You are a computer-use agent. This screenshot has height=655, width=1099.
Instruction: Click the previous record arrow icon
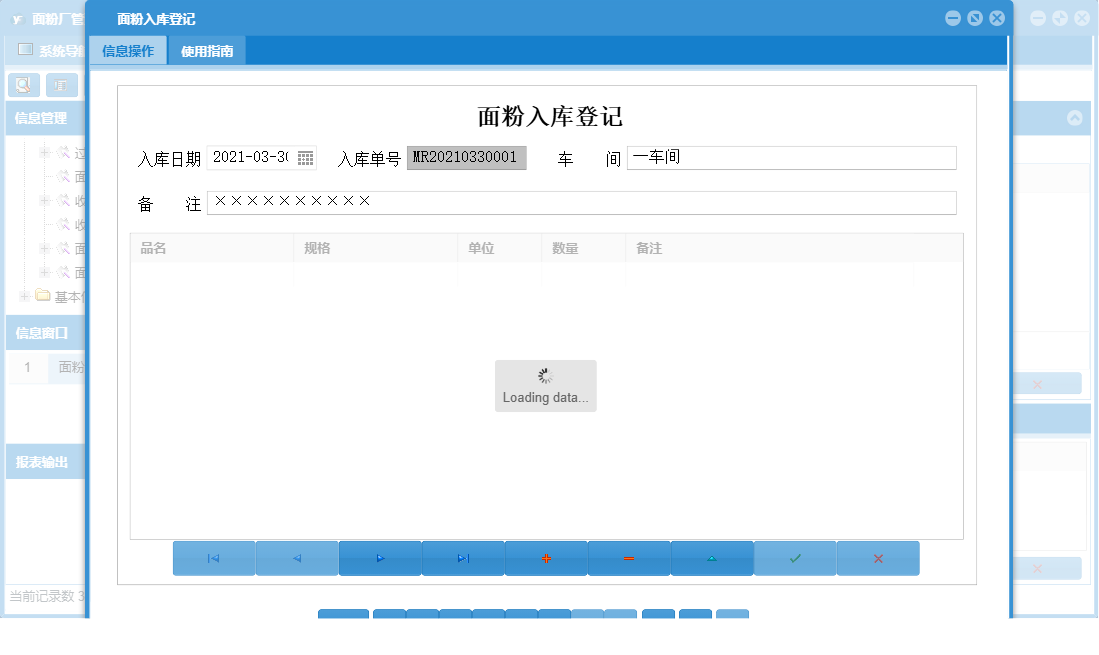tap(296, 558)
